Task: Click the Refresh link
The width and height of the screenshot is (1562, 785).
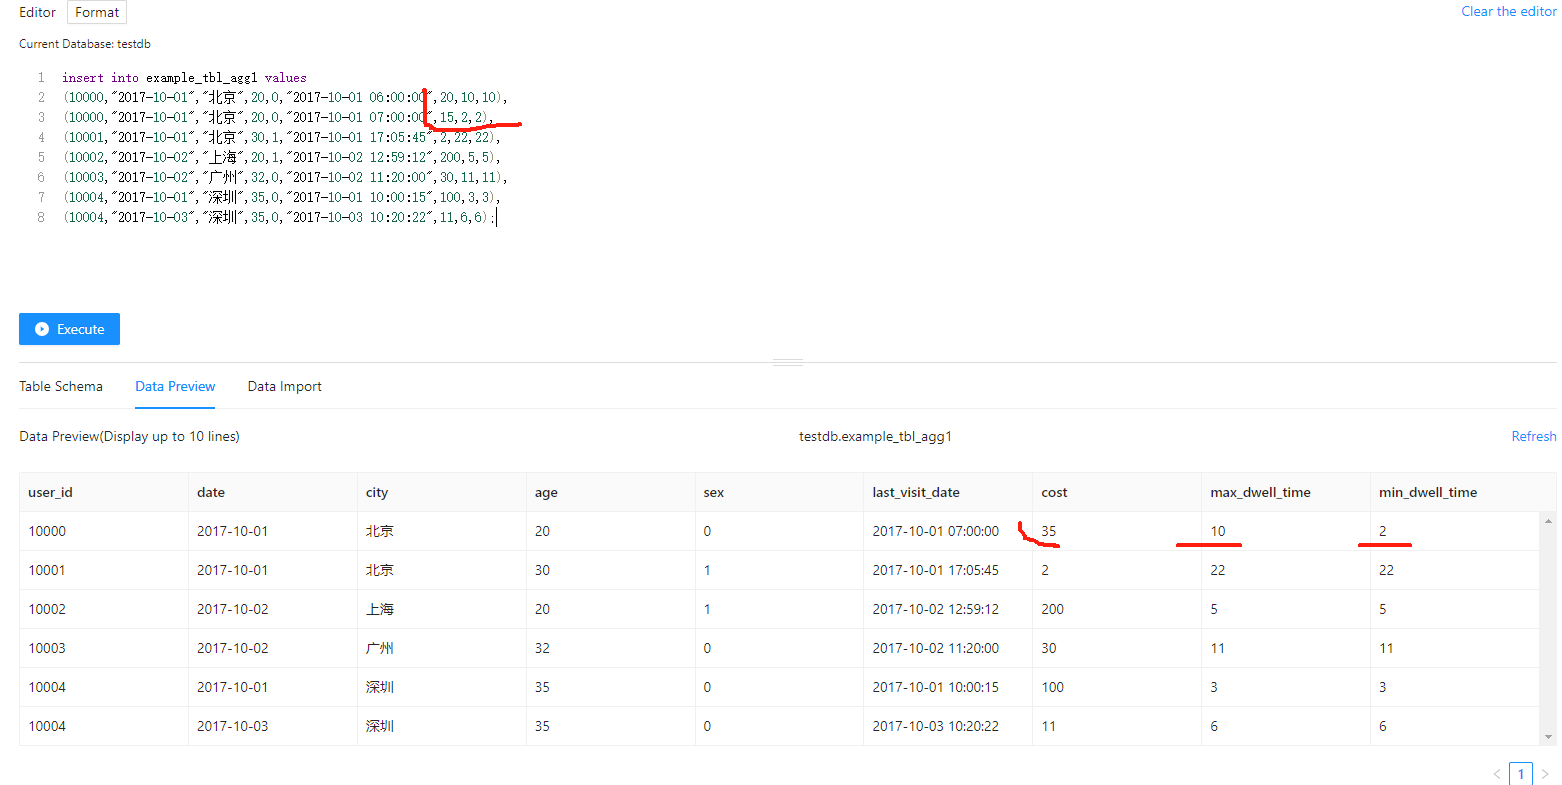Action: pyautogui.click(x=1533, y=436)
